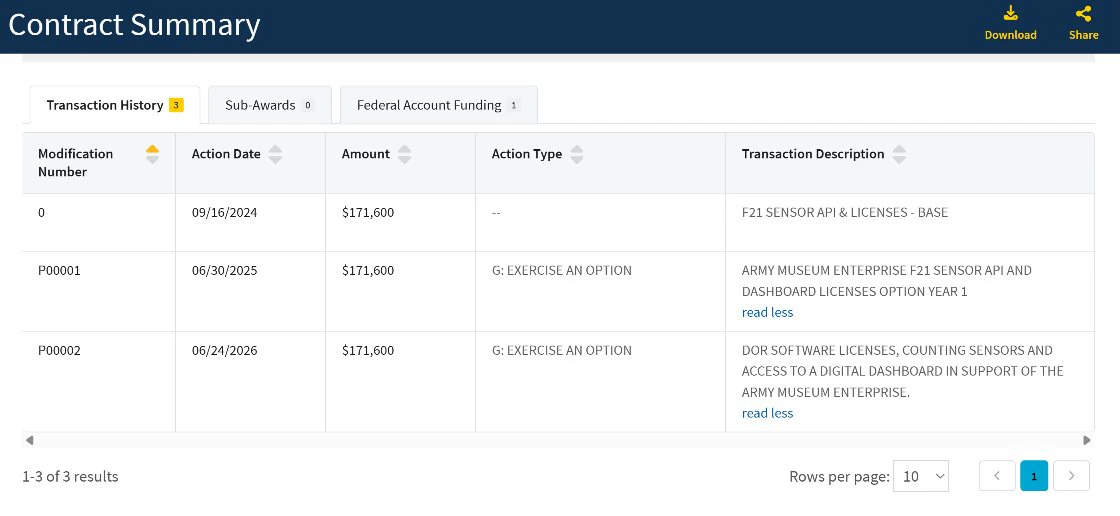Click right arrow of horizontal scrollbar
This screenshot has width=1120, height=516.
[1087, 440]
